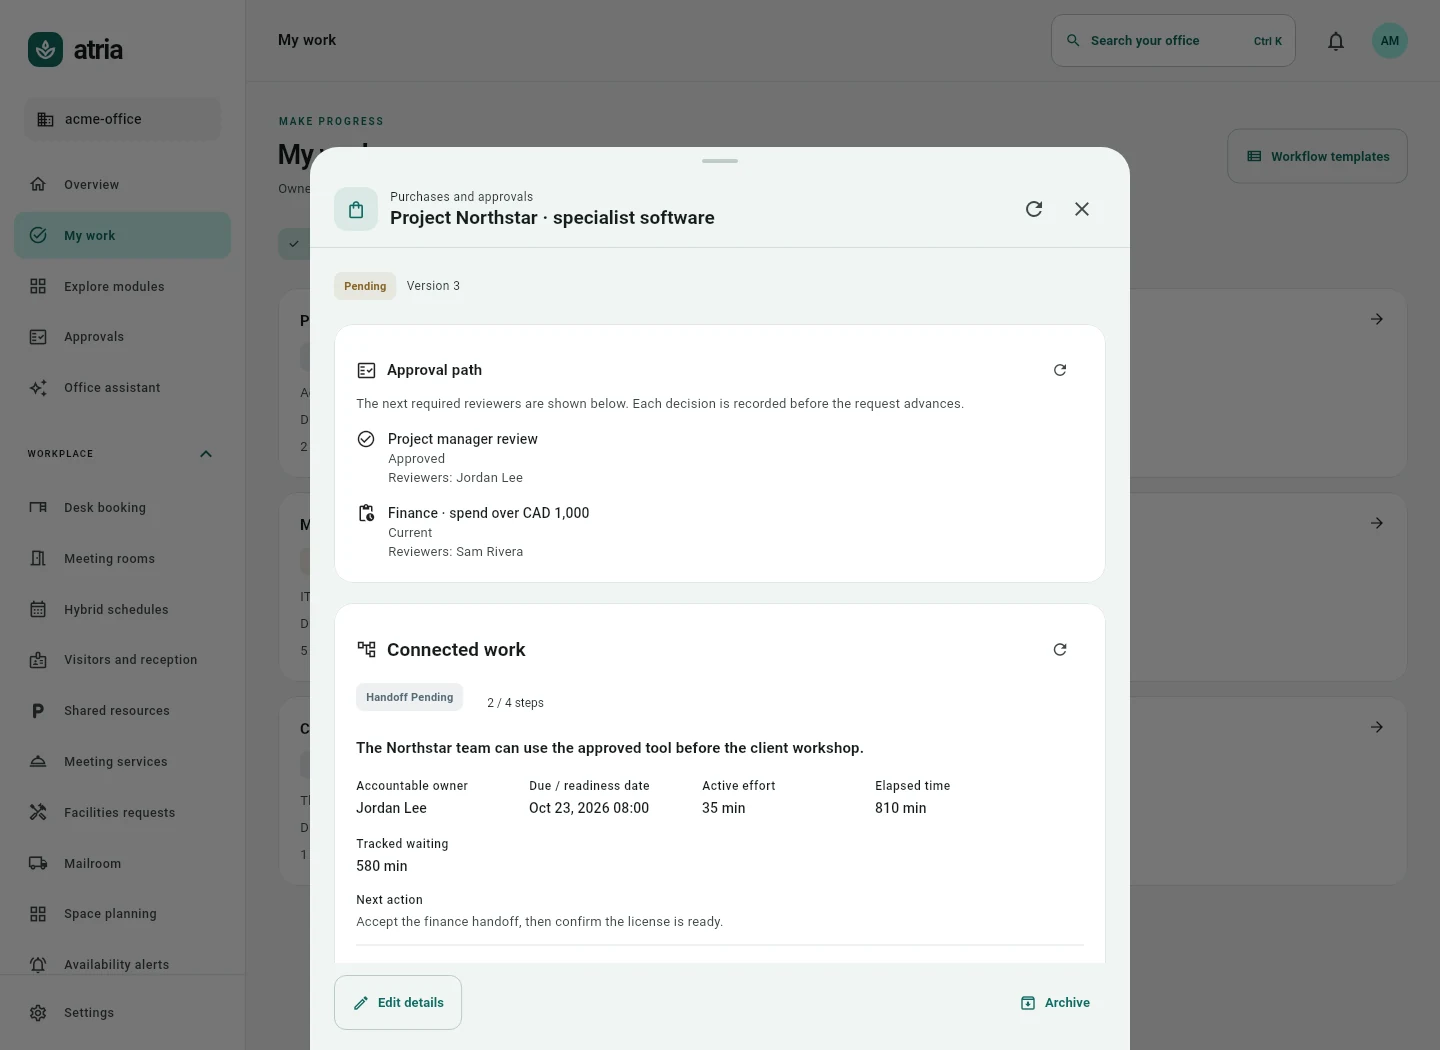The height and width of the screenshot is (1050, 1440).
Task: Open notifications bell
Action: pyautogui.click(x=1336, y=41)
